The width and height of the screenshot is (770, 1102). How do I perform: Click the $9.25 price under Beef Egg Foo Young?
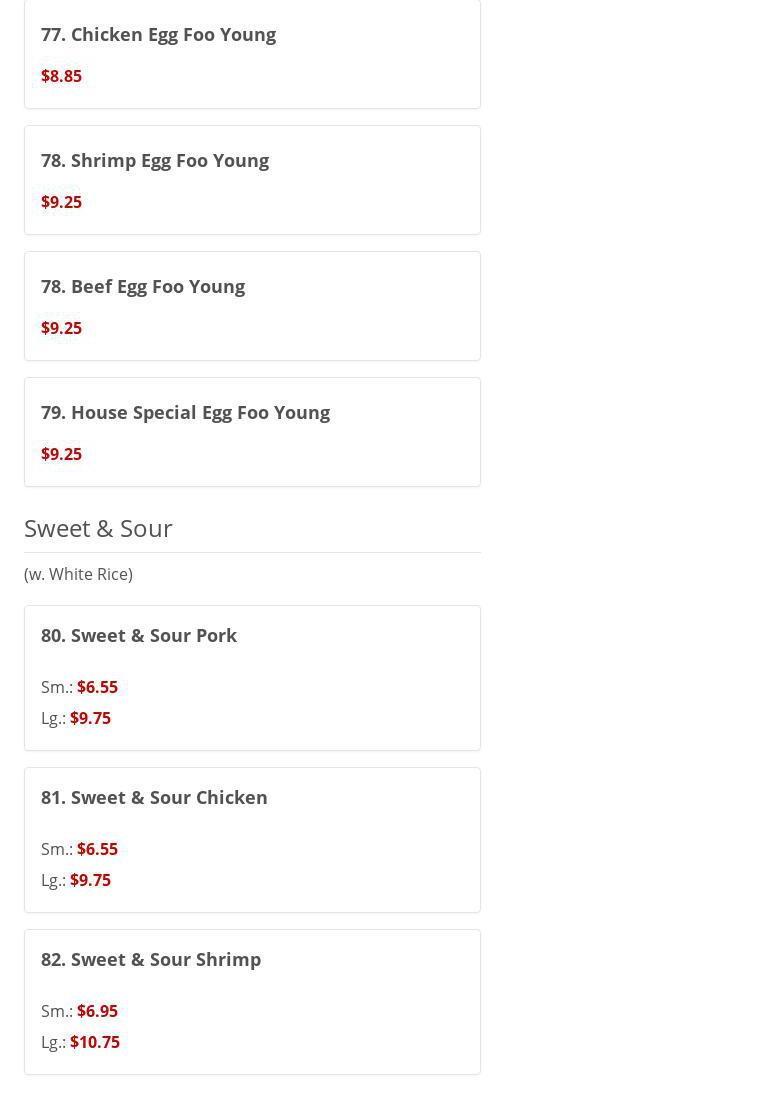pos(61,328)
